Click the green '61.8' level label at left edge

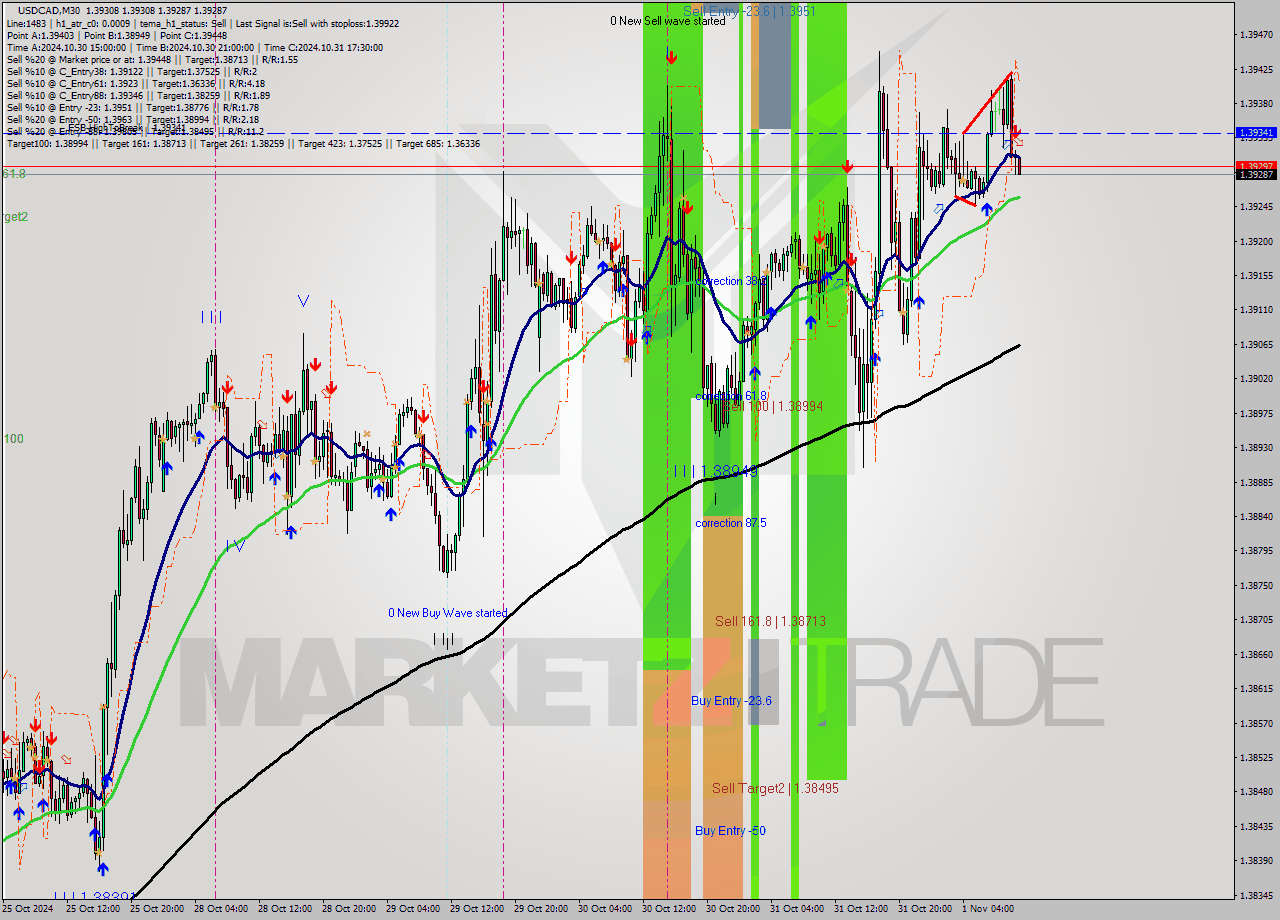point(13,174)
